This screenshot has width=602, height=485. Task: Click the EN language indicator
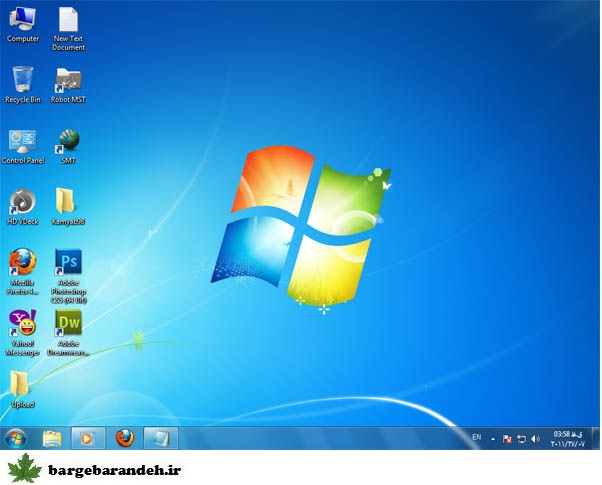(x=476, y=437)
